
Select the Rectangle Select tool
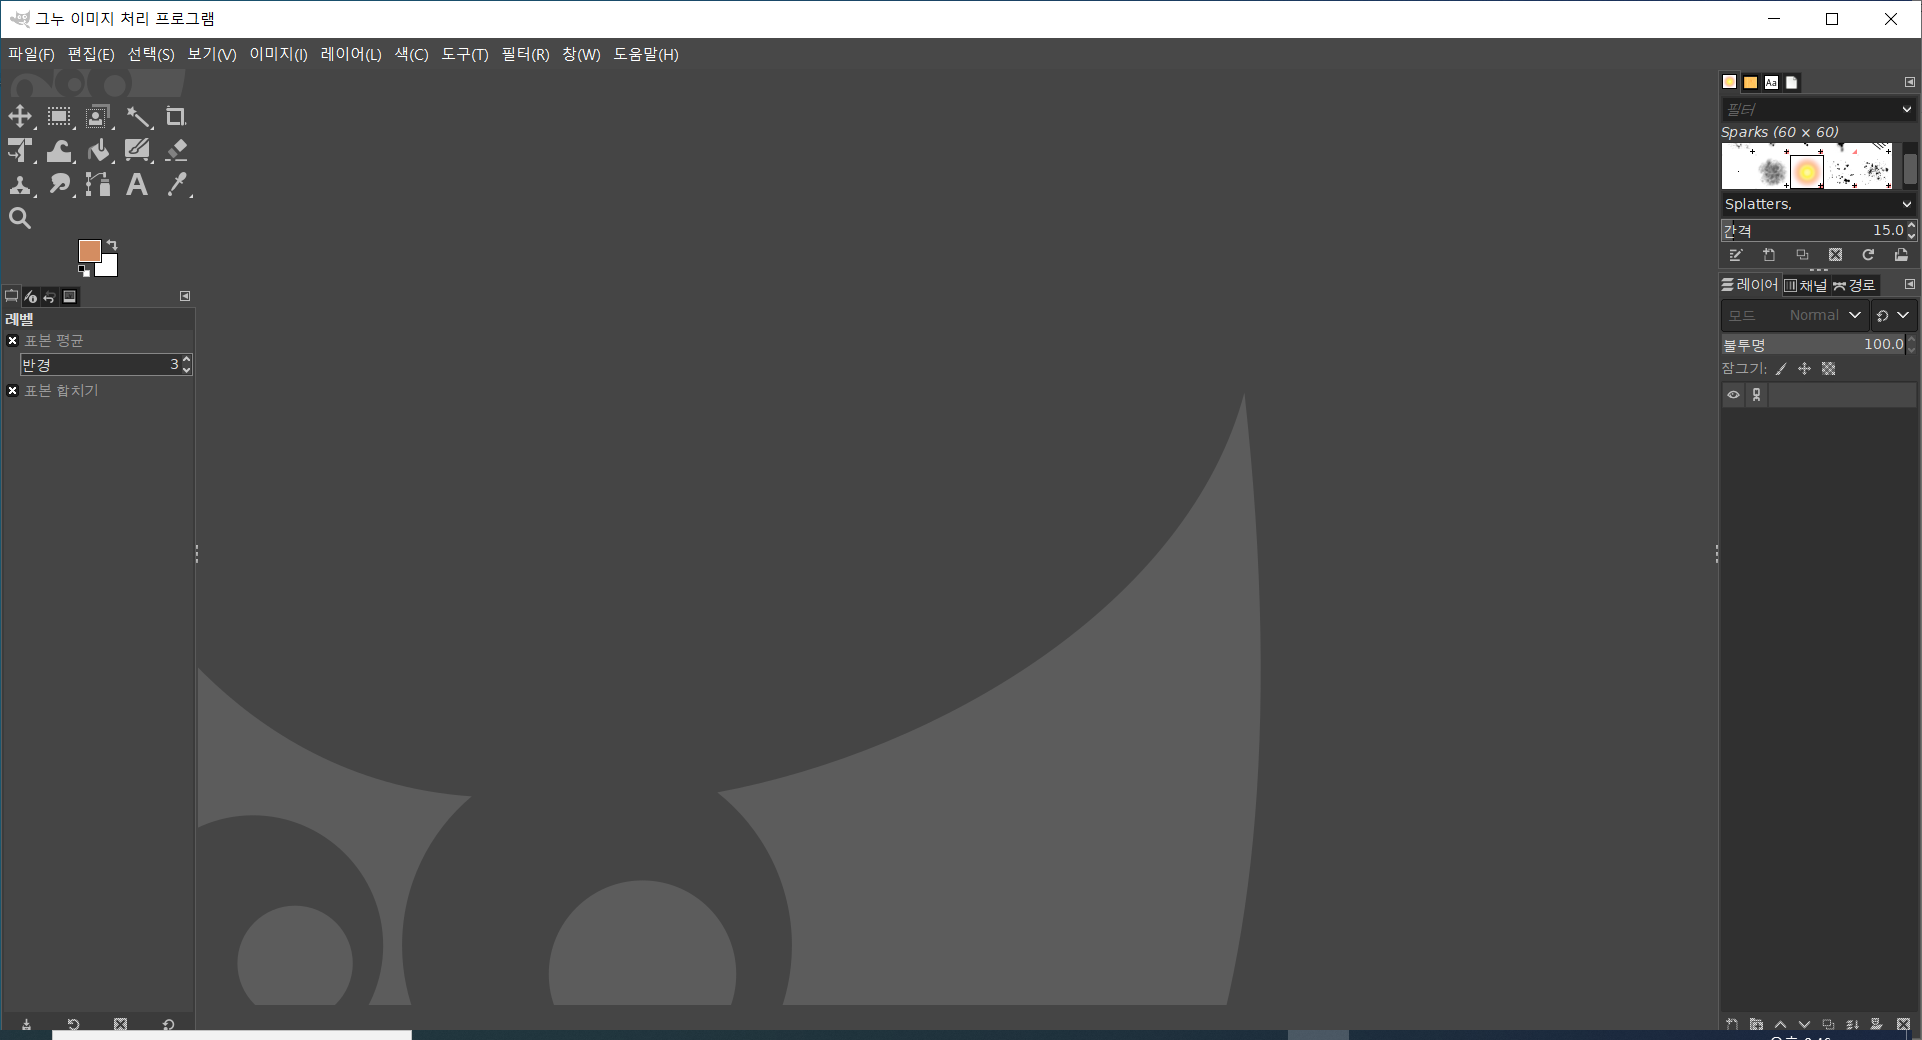point(59,117)
